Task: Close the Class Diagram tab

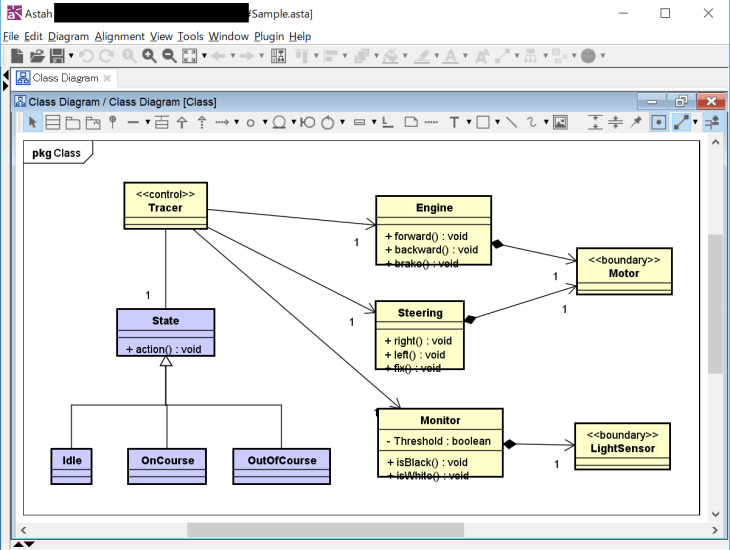Action: (x=107, y=78)
